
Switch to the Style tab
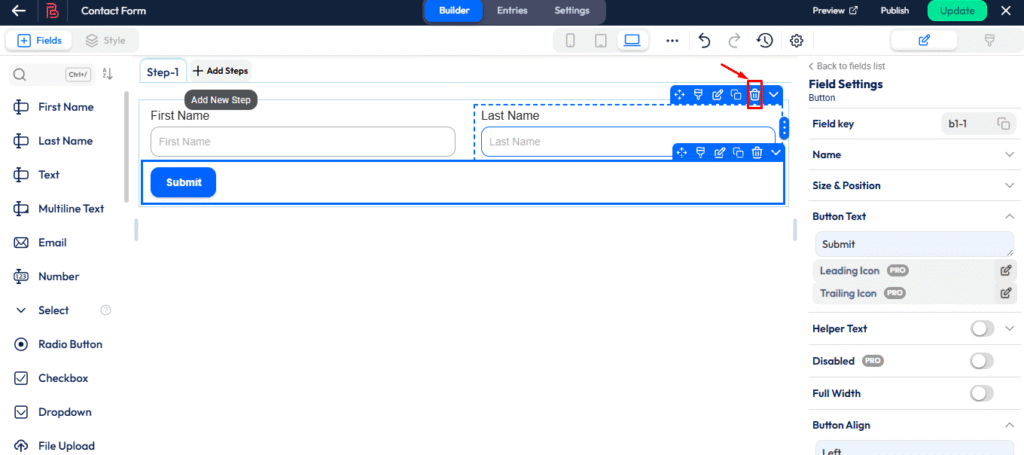105,40
